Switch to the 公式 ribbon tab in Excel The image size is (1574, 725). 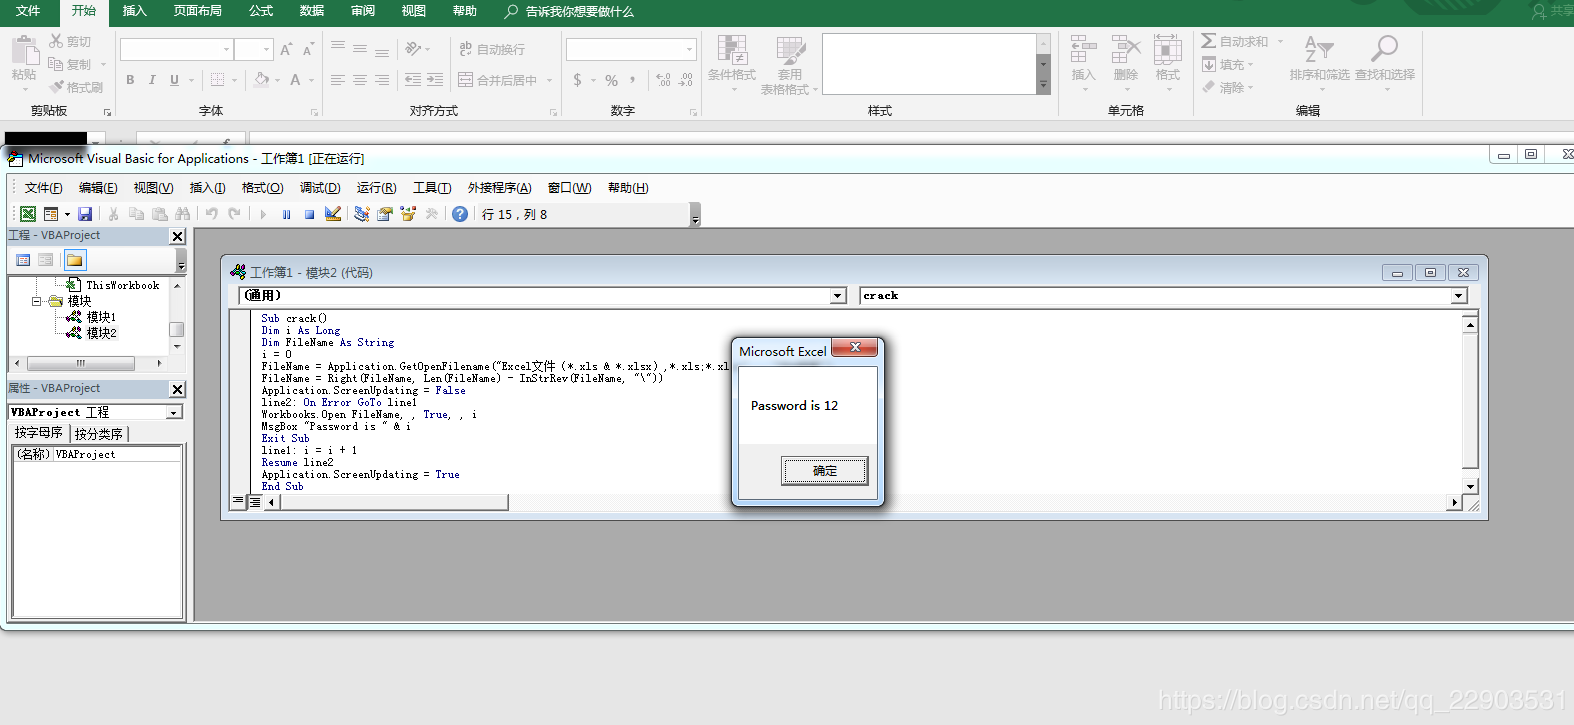261,11
